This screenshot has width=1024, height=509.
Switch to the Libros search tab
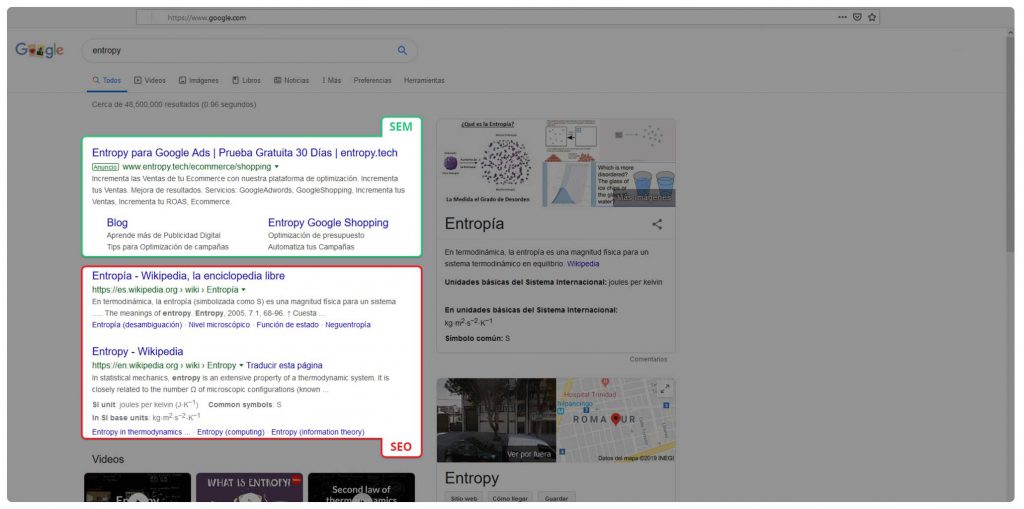pos(246,80)
